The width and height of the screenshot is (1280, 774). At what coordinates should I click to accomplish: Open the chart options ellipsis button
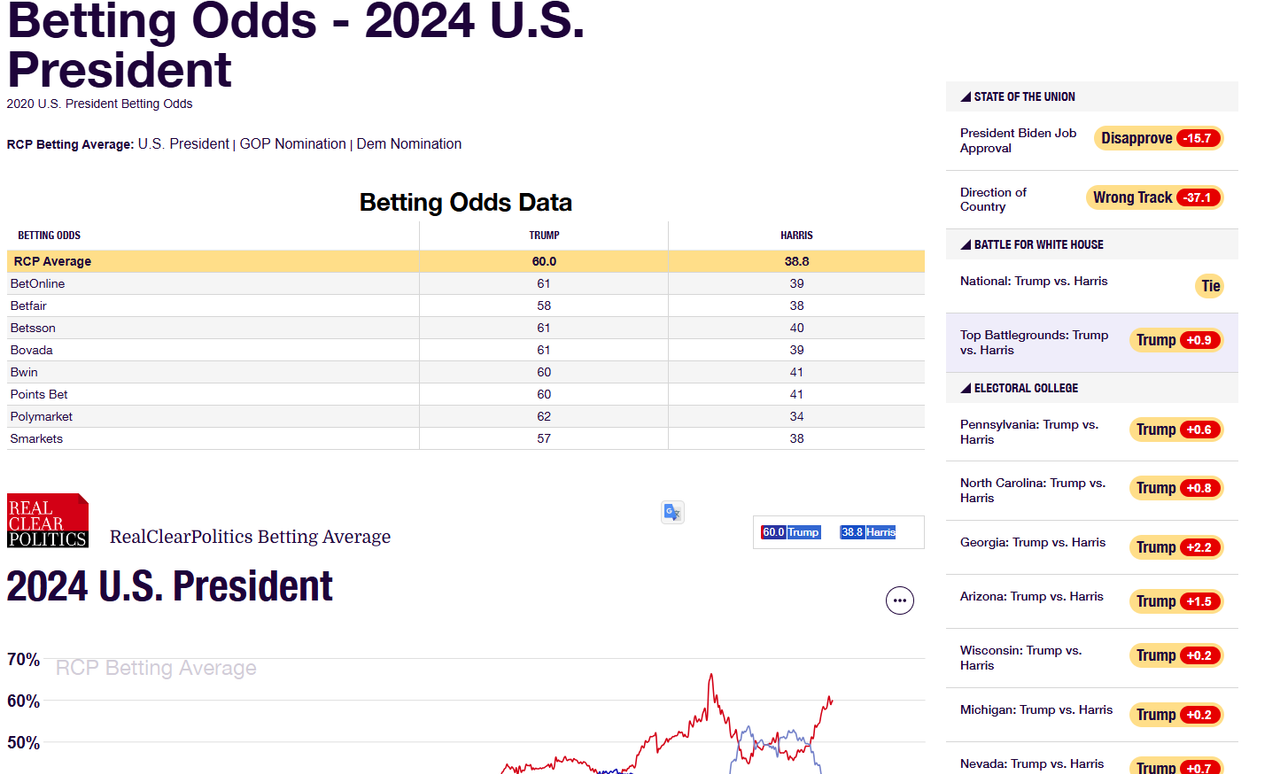(x=900, y=600)
